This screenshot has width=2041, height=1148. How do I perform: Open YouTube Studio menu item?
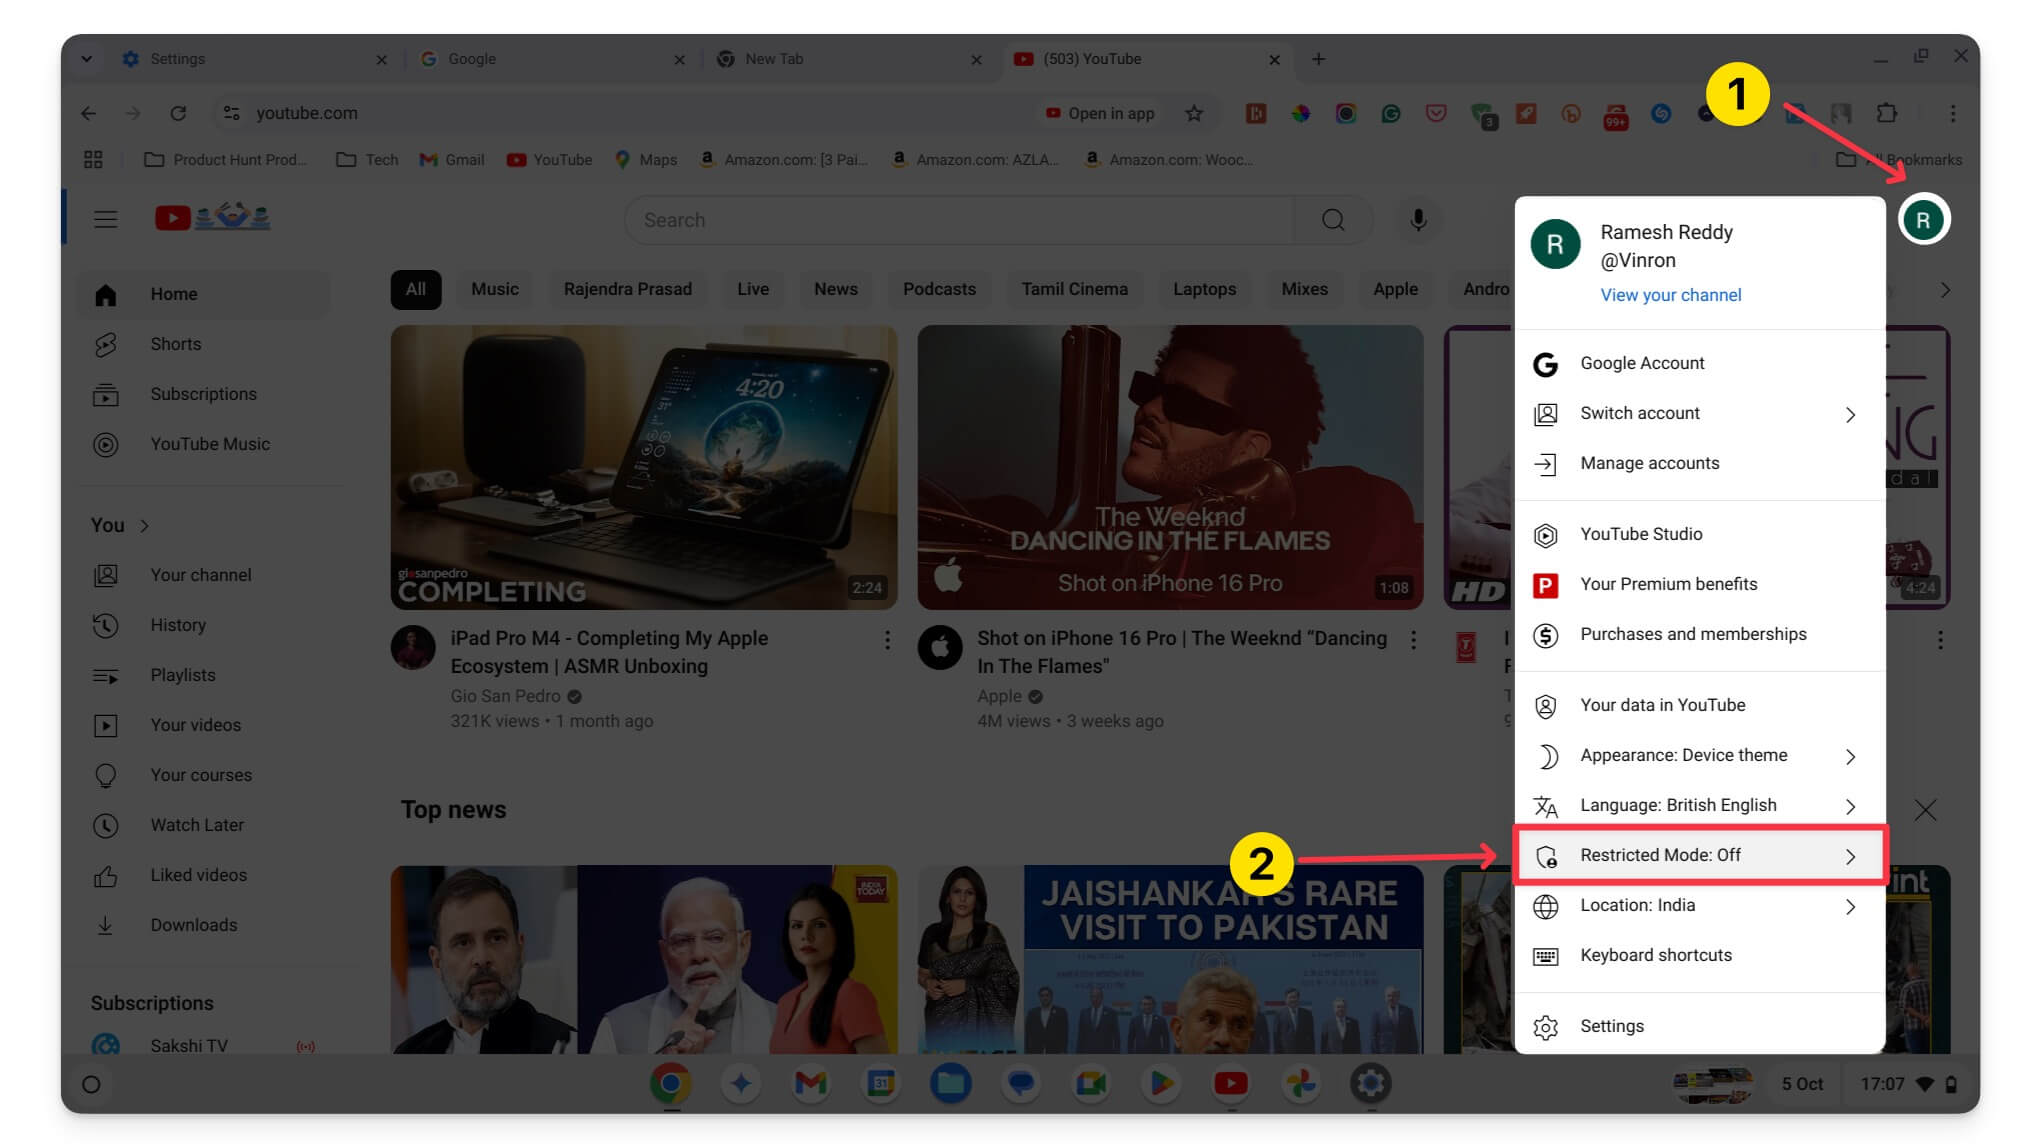point(1699,535)
